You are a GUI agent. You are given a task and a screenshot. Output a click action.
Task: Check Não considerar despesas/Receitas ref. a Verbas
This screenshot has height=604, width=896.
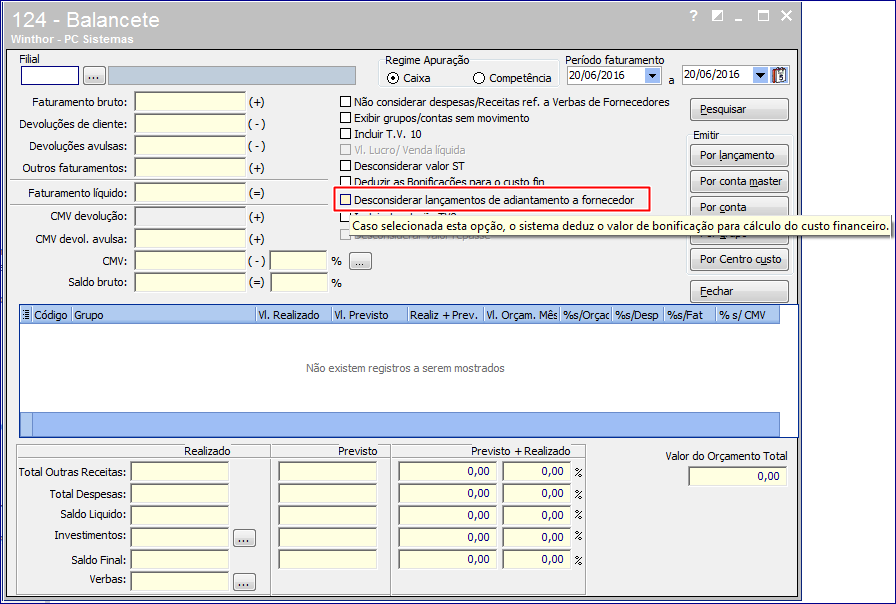tap(345, 102)
